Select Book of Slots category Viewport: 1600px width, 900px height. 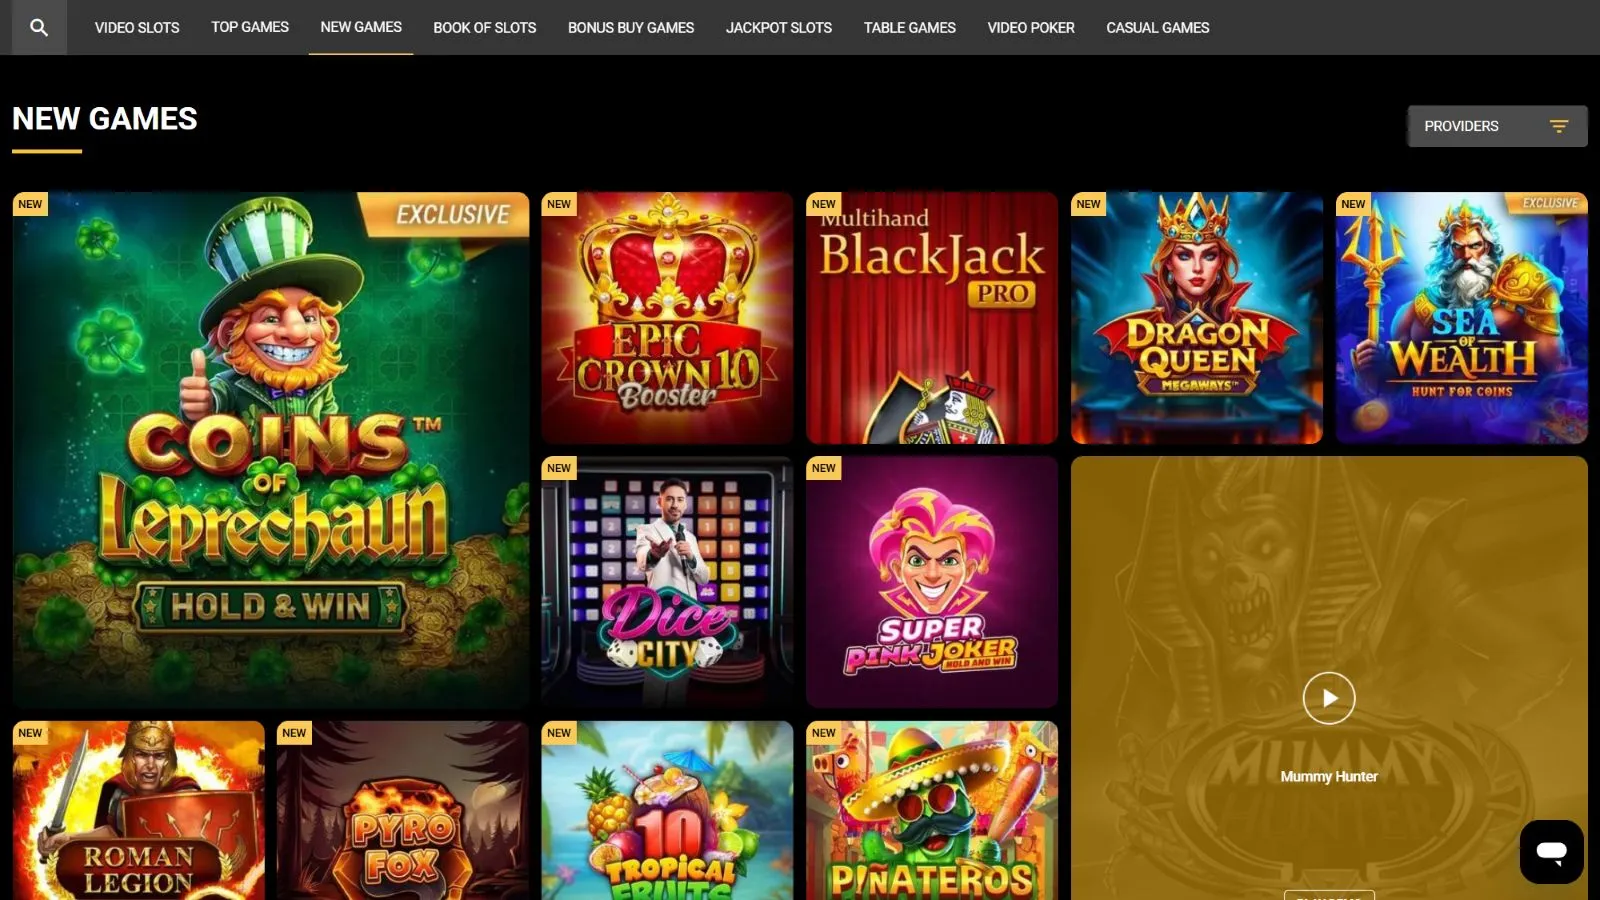pyautogui.click(x=485, y=27)
